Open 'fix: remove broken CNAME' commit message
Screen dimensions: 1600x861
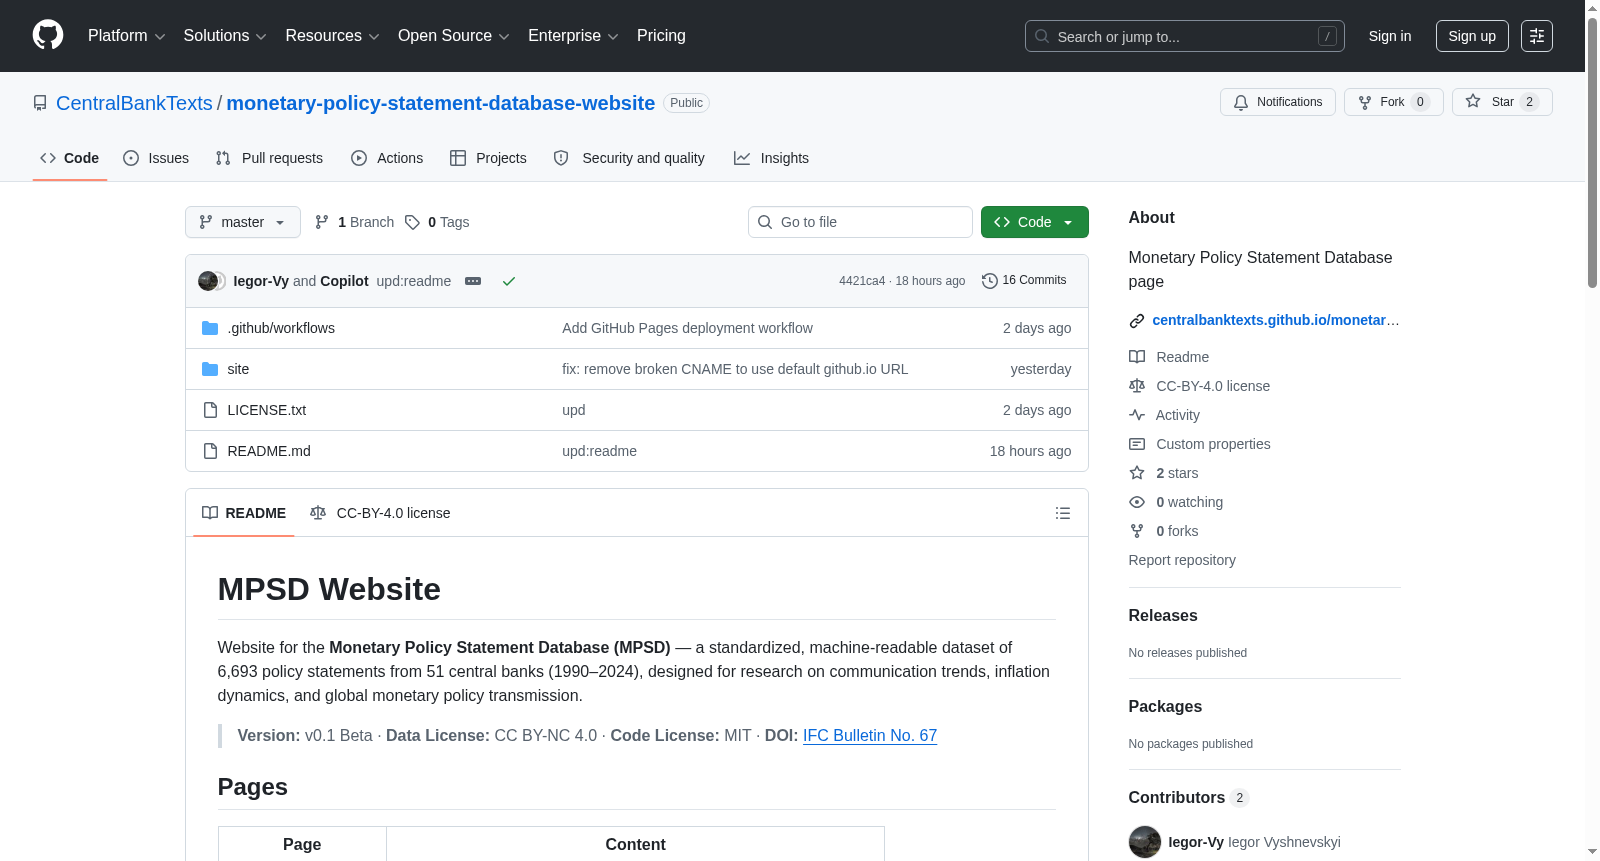pyautogui.click(x=735, y=369)
